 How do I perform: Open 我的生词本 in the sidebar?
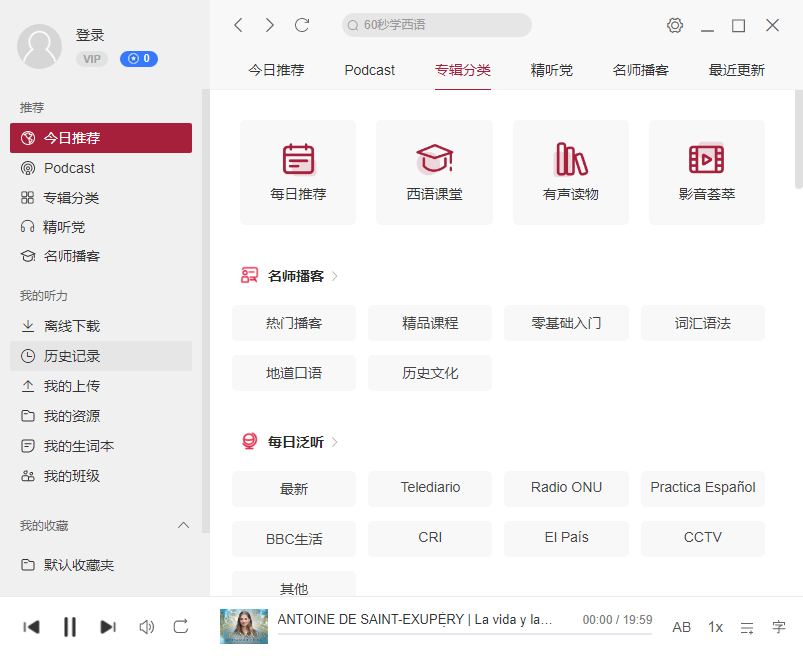101,446
